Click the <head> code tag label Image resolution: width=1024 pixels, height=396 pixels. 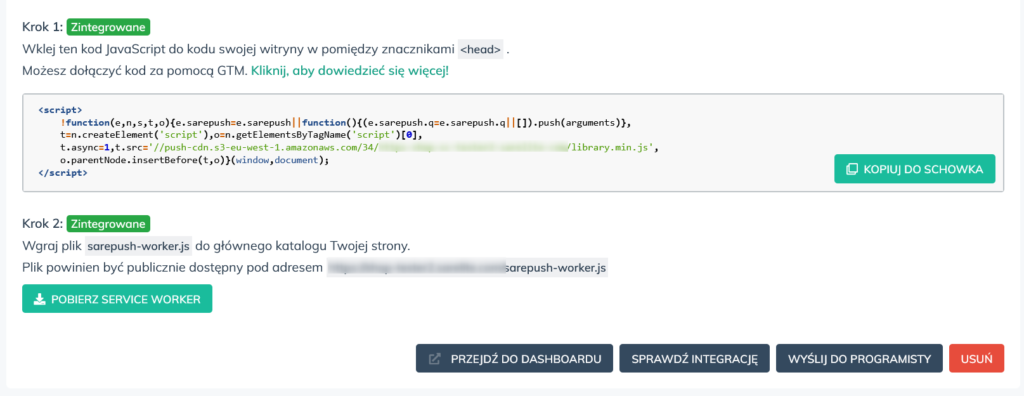(x=480, y=49)
